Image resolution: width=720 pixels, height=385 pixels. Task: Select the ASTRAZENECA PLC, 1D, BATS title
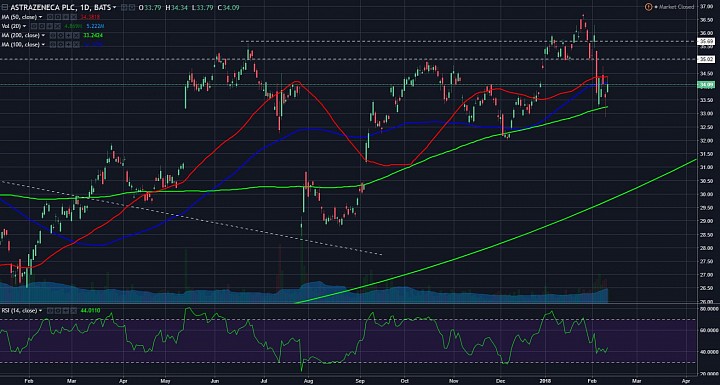point(61,7)
